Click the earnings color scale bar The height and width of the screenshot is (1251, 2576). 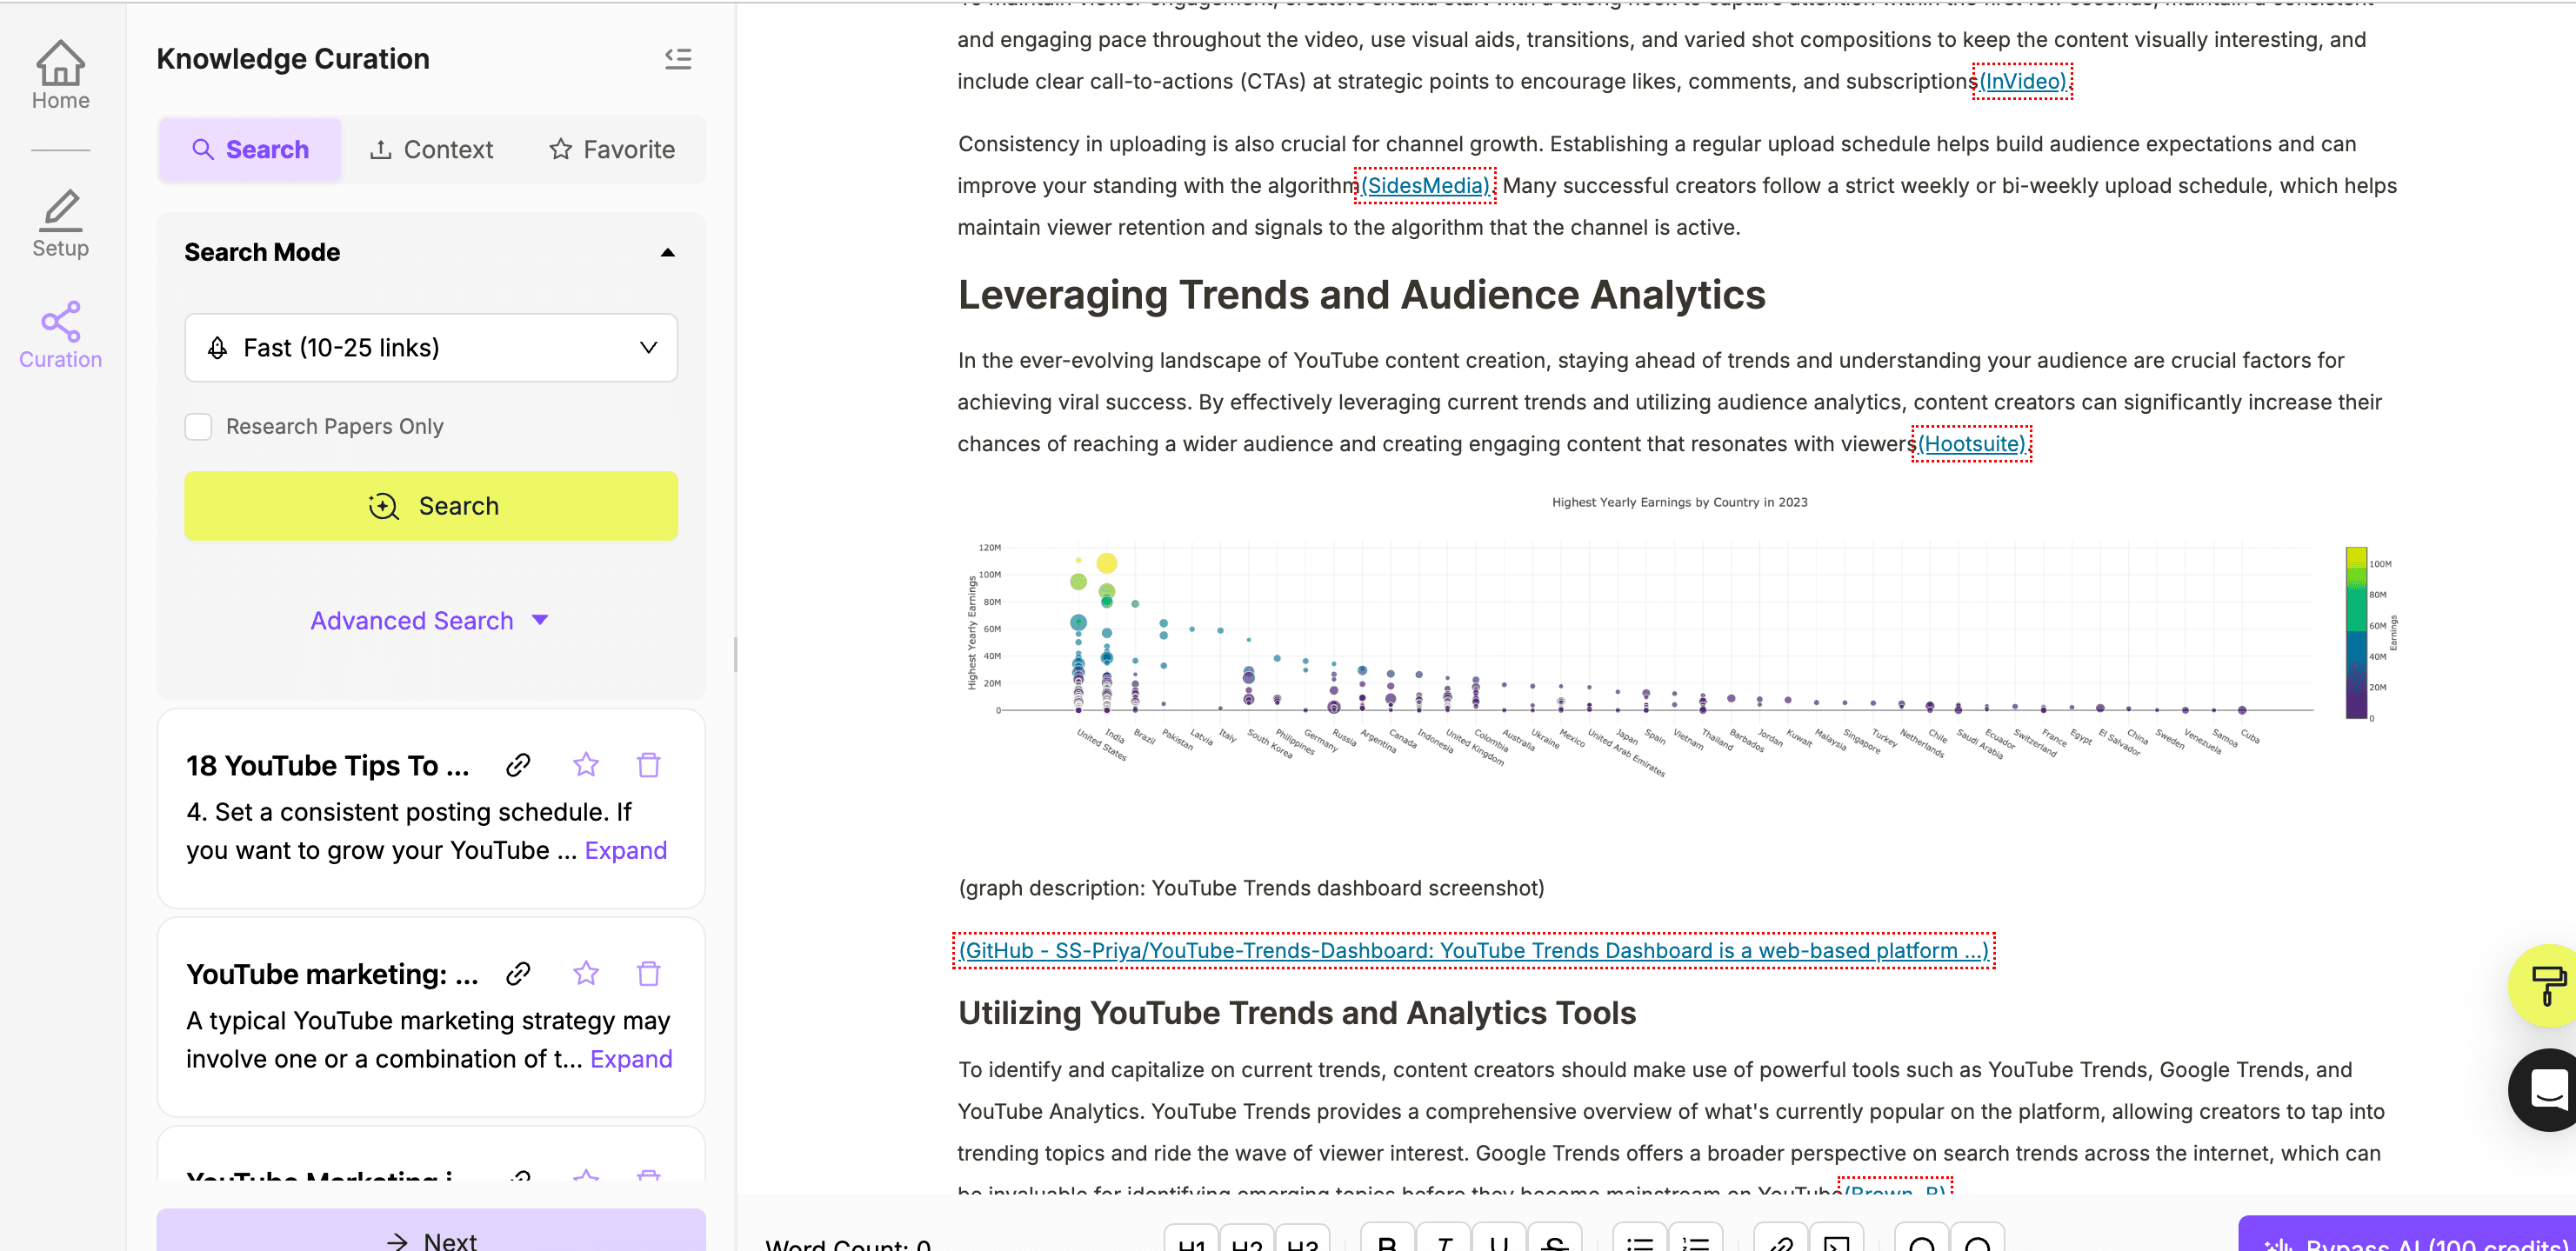[x=2356, y=632]
